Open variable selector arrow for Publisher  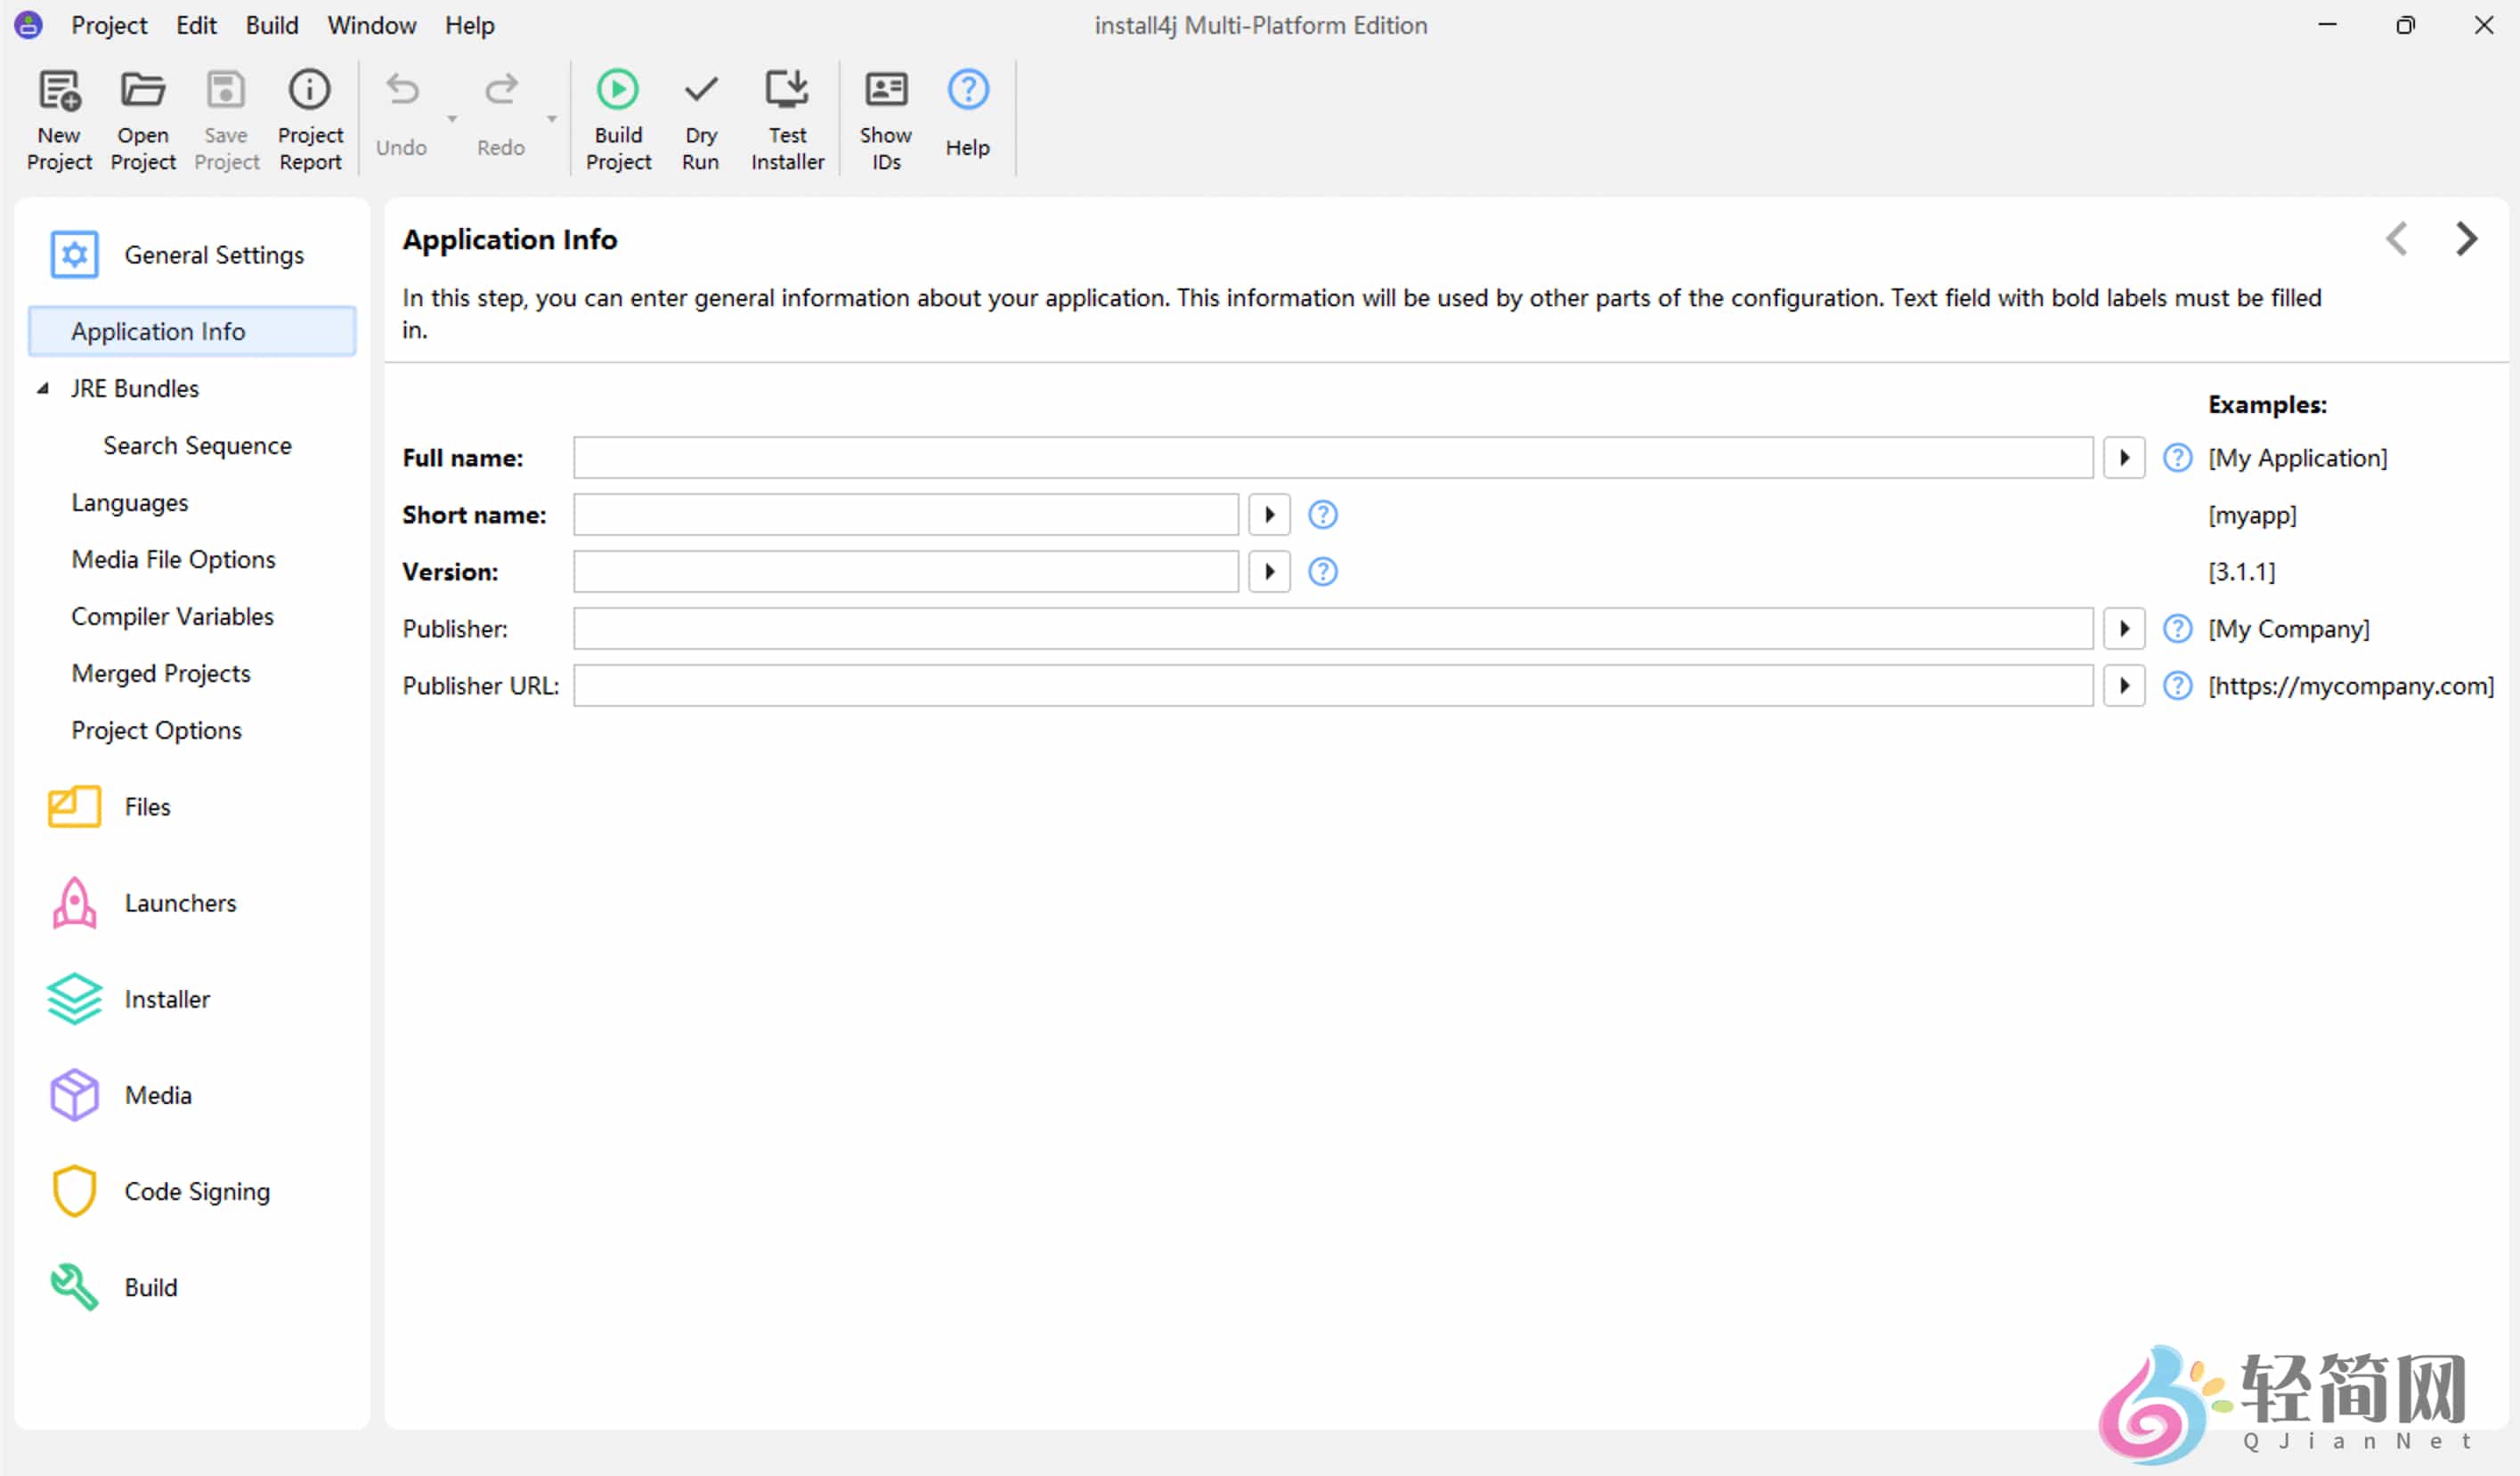pyautogui.click(x=2124, y=629)
